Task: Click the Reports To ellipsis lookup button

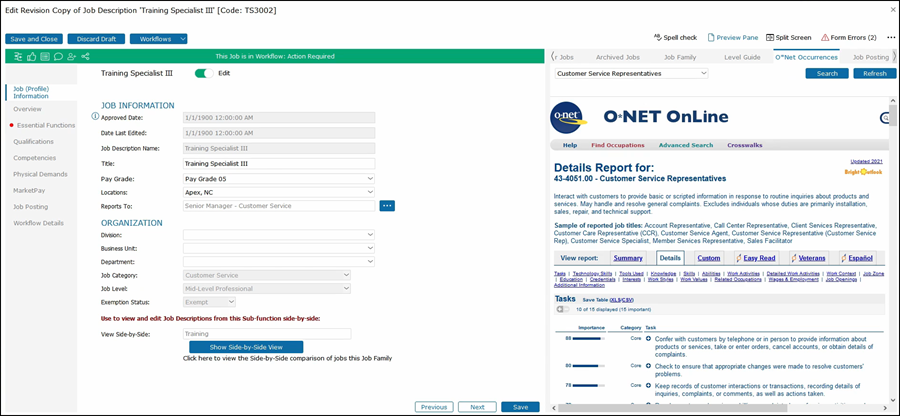Action: point(387,206)
